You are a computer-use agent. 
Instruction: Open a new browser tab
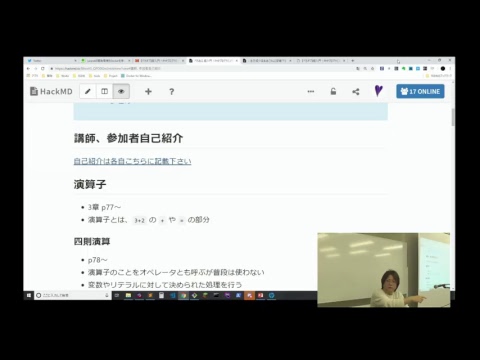[x=353, y=61]
